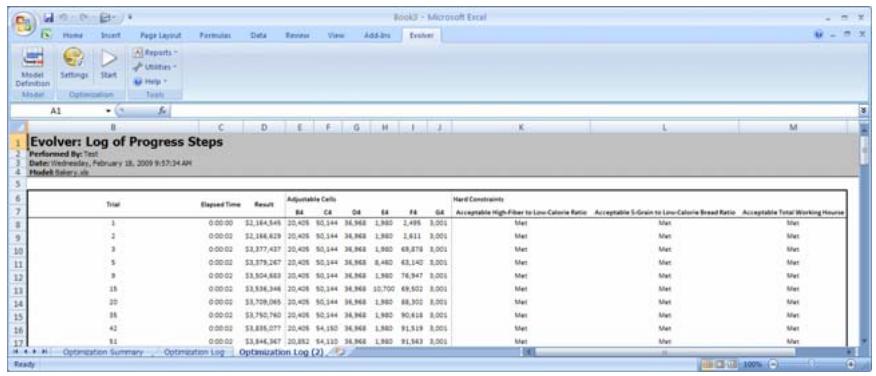The width and height of the screenshot is (876, 376).
Task: Open the Optimization Log sheet tab
Action: (194, 353)
